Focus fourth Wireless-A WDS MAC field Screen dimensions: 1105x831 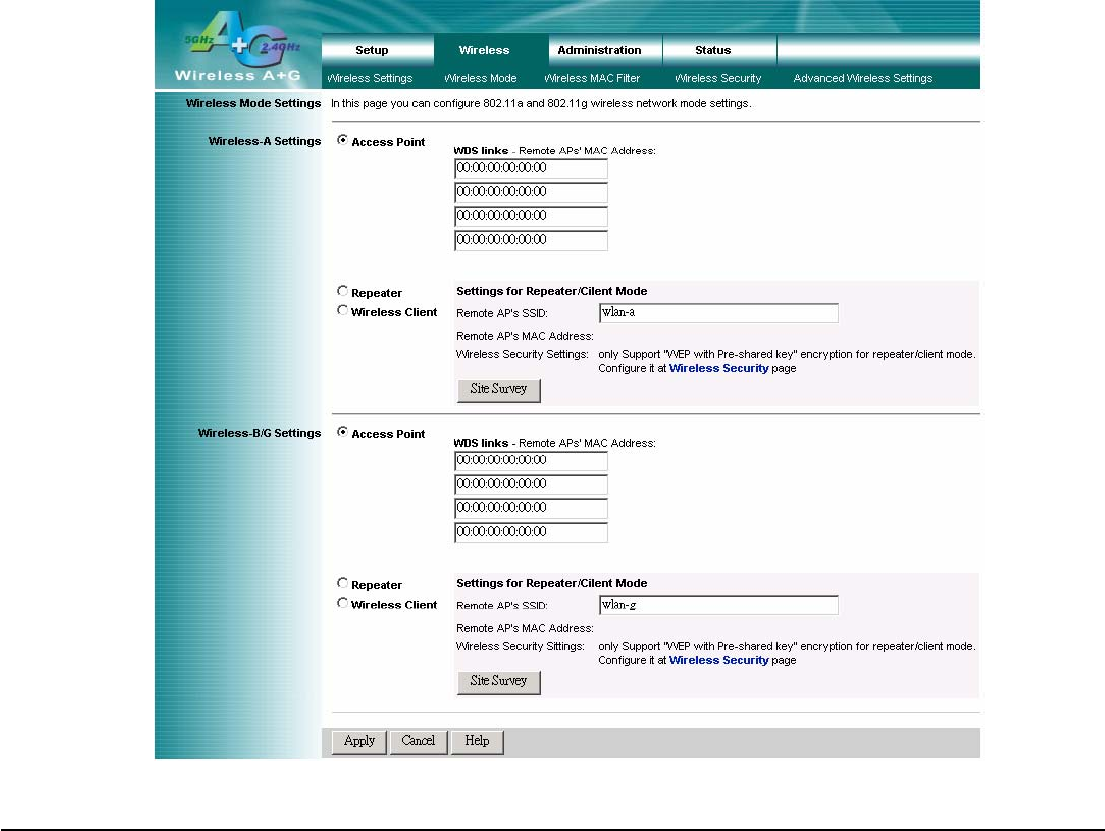tap(531, 240)
